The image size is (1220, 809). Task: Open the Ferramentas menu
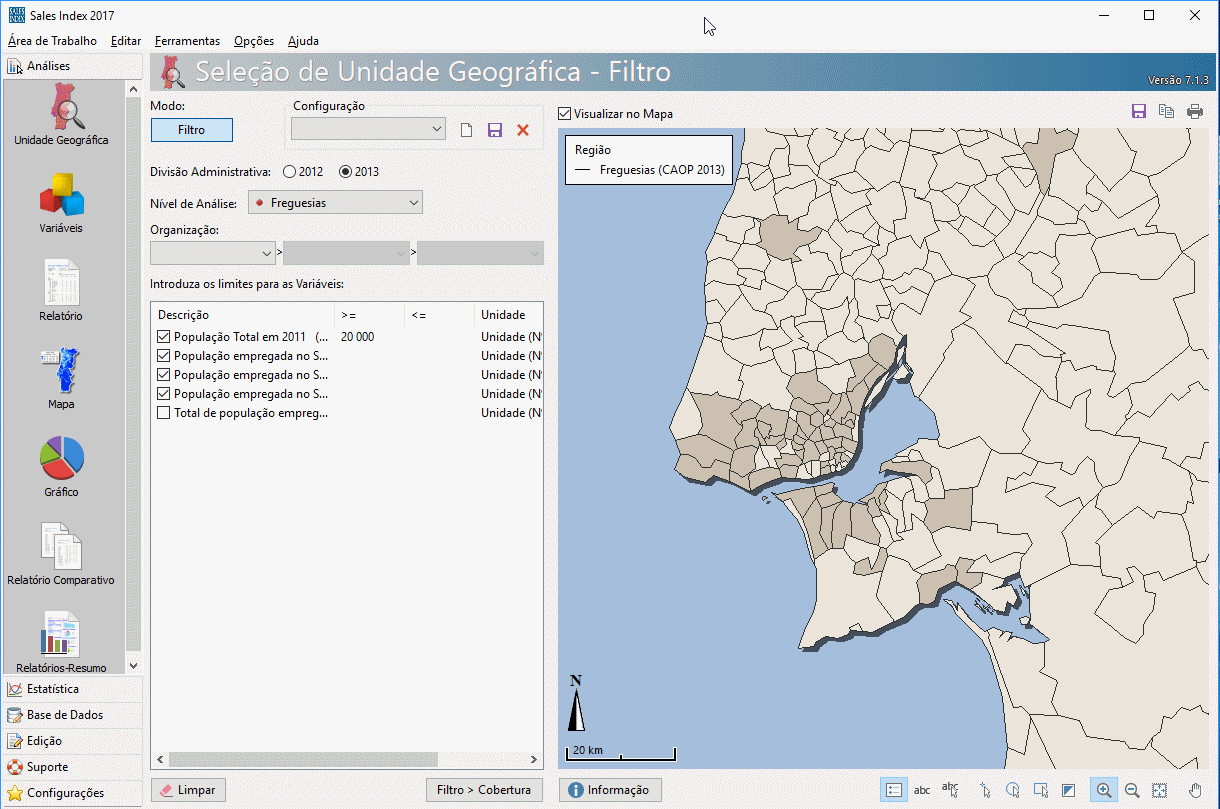[x=187, y=41]
